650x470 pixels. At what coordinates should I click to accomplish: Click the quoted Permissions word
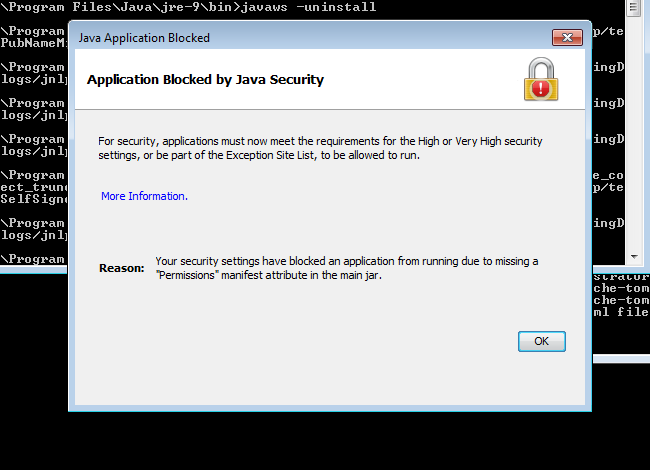click(187, 275)
